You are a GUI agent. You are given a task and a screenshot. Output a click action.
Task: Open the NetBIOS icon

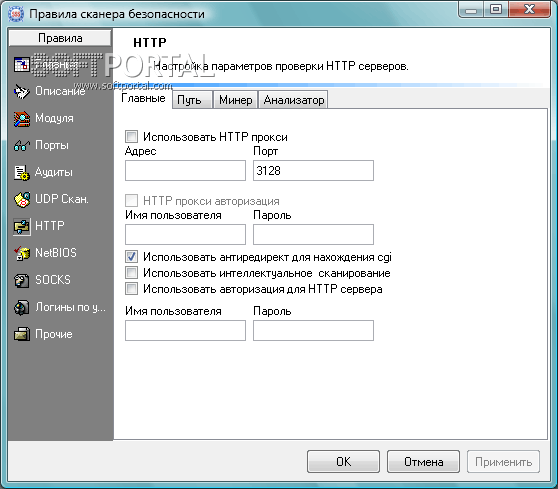click(22, 253)
